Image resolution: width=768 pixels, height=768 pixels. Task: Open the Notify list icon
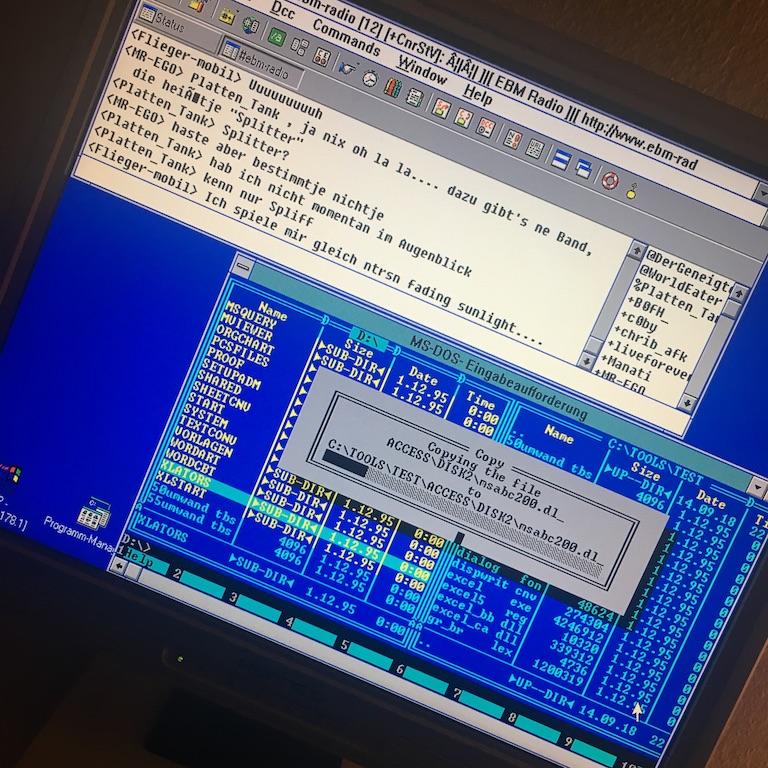point(512,140)
